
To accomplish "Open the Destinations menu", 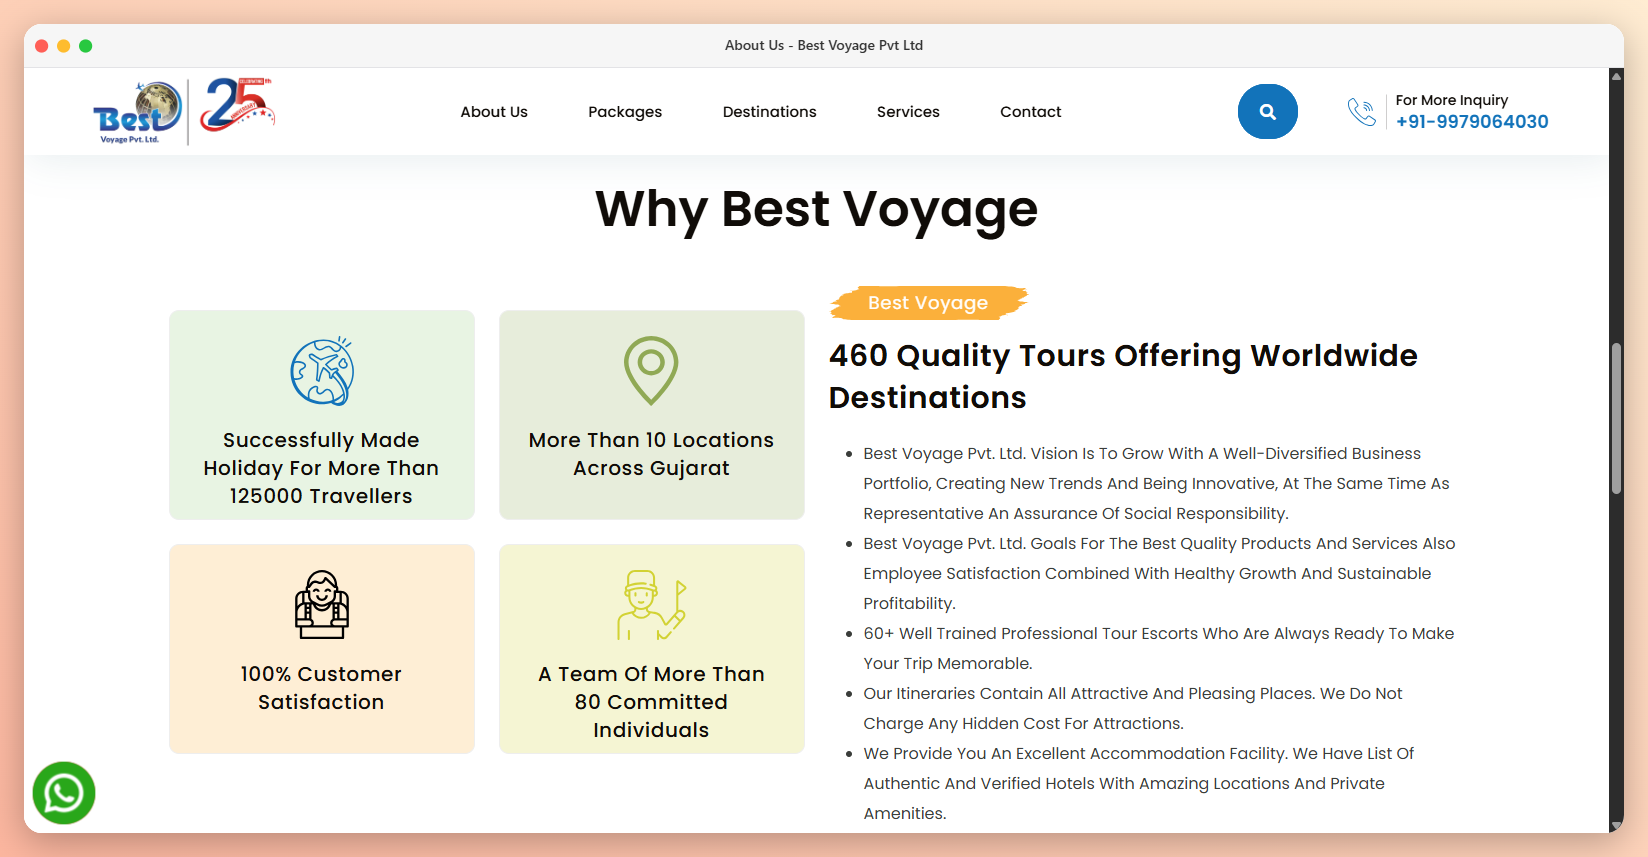I will pos(770,112).
